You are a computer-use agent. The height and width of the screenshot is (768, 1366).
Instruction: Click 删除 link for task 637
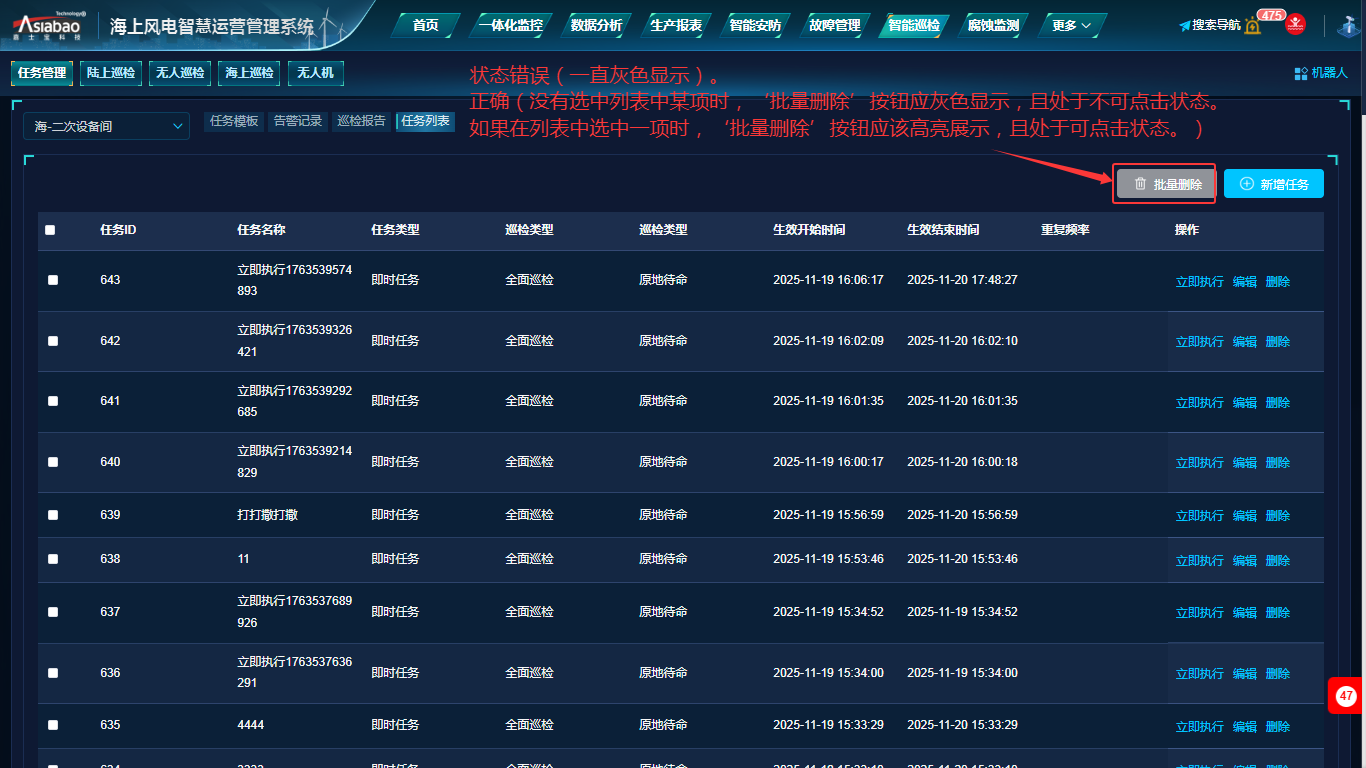tap(1277, 613)
